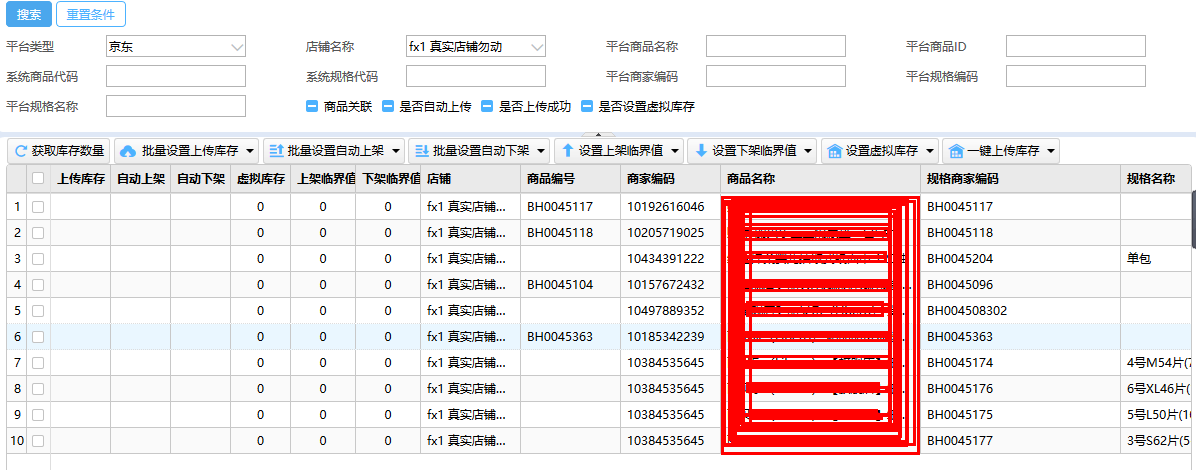Click the 重置条件 button
The height and width of the screenshot is (470, 1196).
[x=91, y=14]
